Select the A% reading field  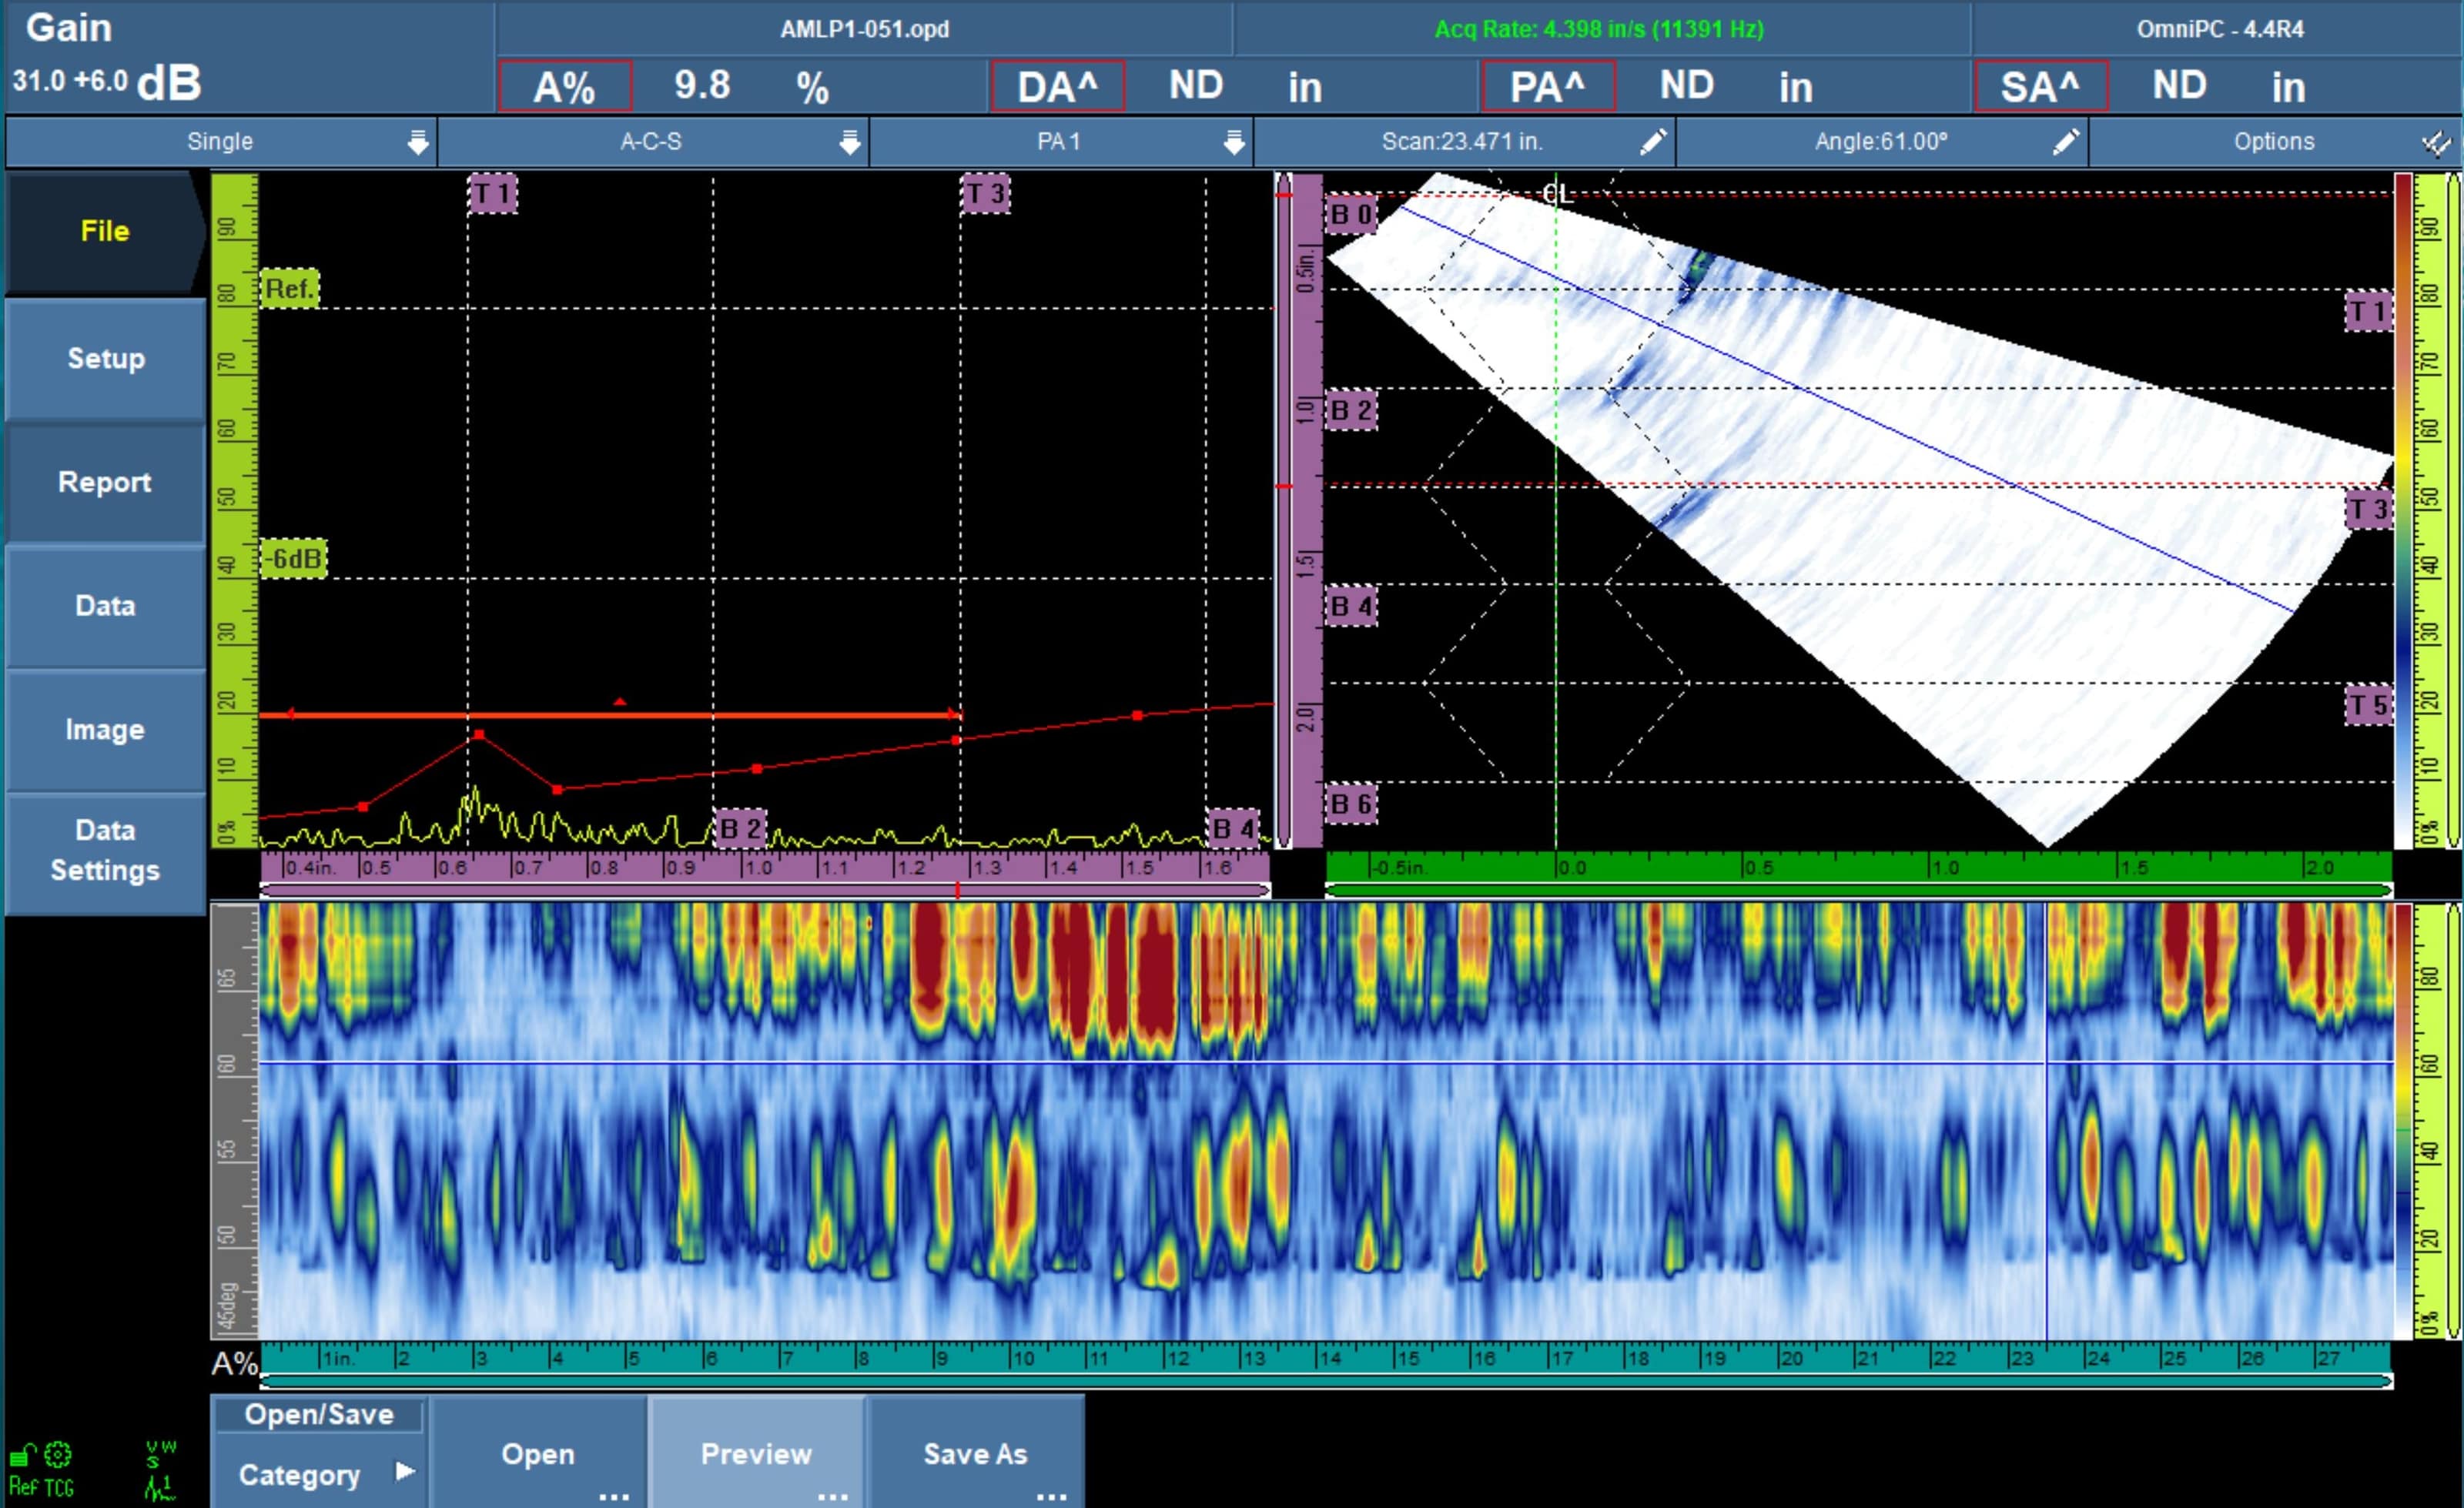point(565,87)
